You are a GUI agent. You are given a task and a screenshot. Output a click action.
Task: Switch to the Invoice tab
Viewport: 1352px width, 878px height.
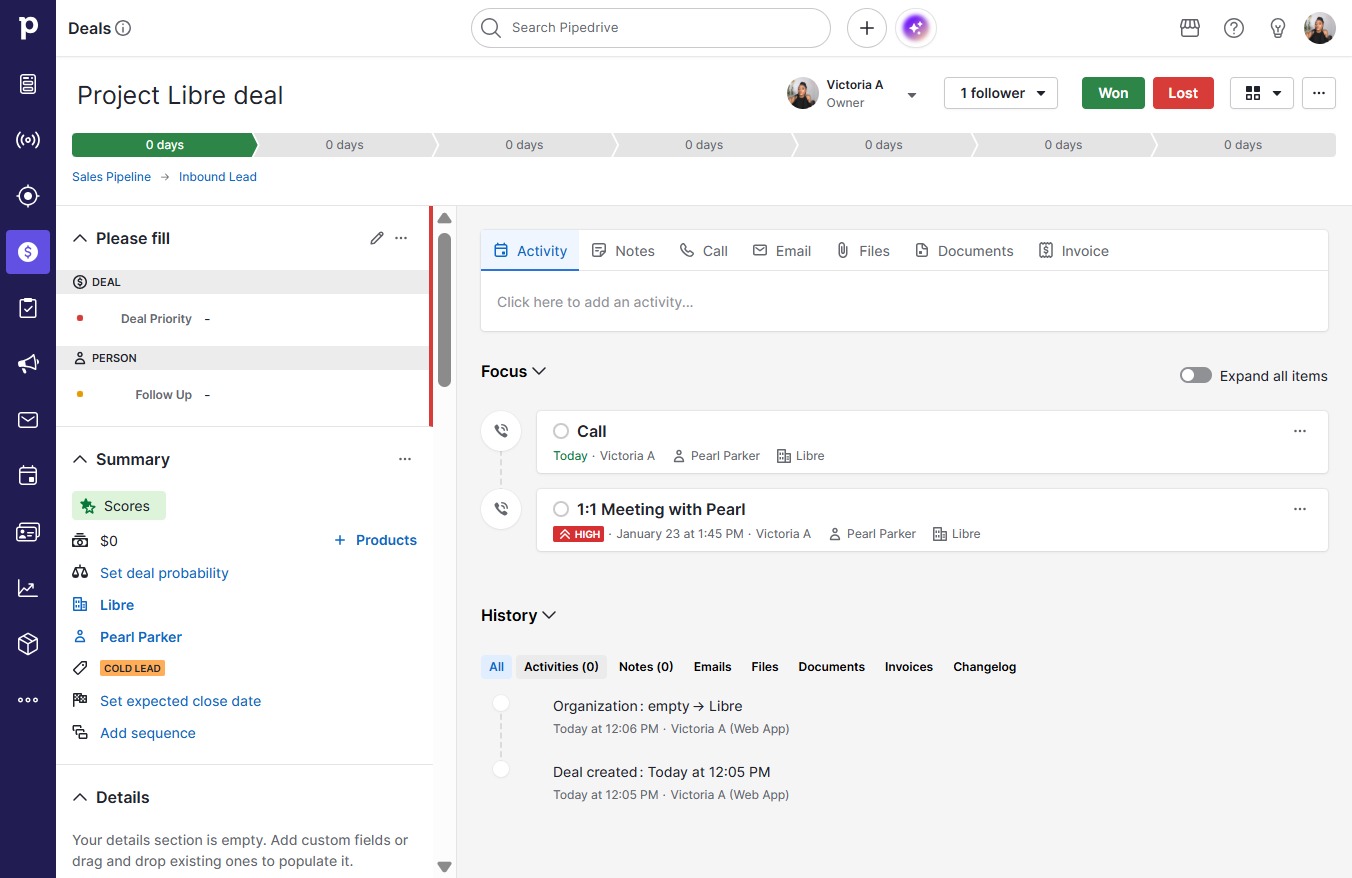click(x=1074, y=251)
